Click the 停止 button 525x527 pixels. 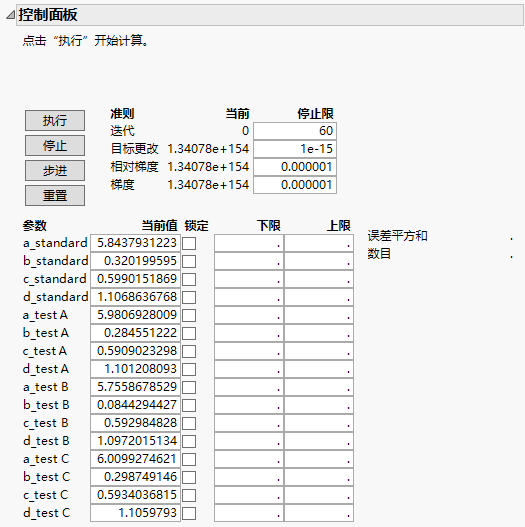(x=55, y=146)
